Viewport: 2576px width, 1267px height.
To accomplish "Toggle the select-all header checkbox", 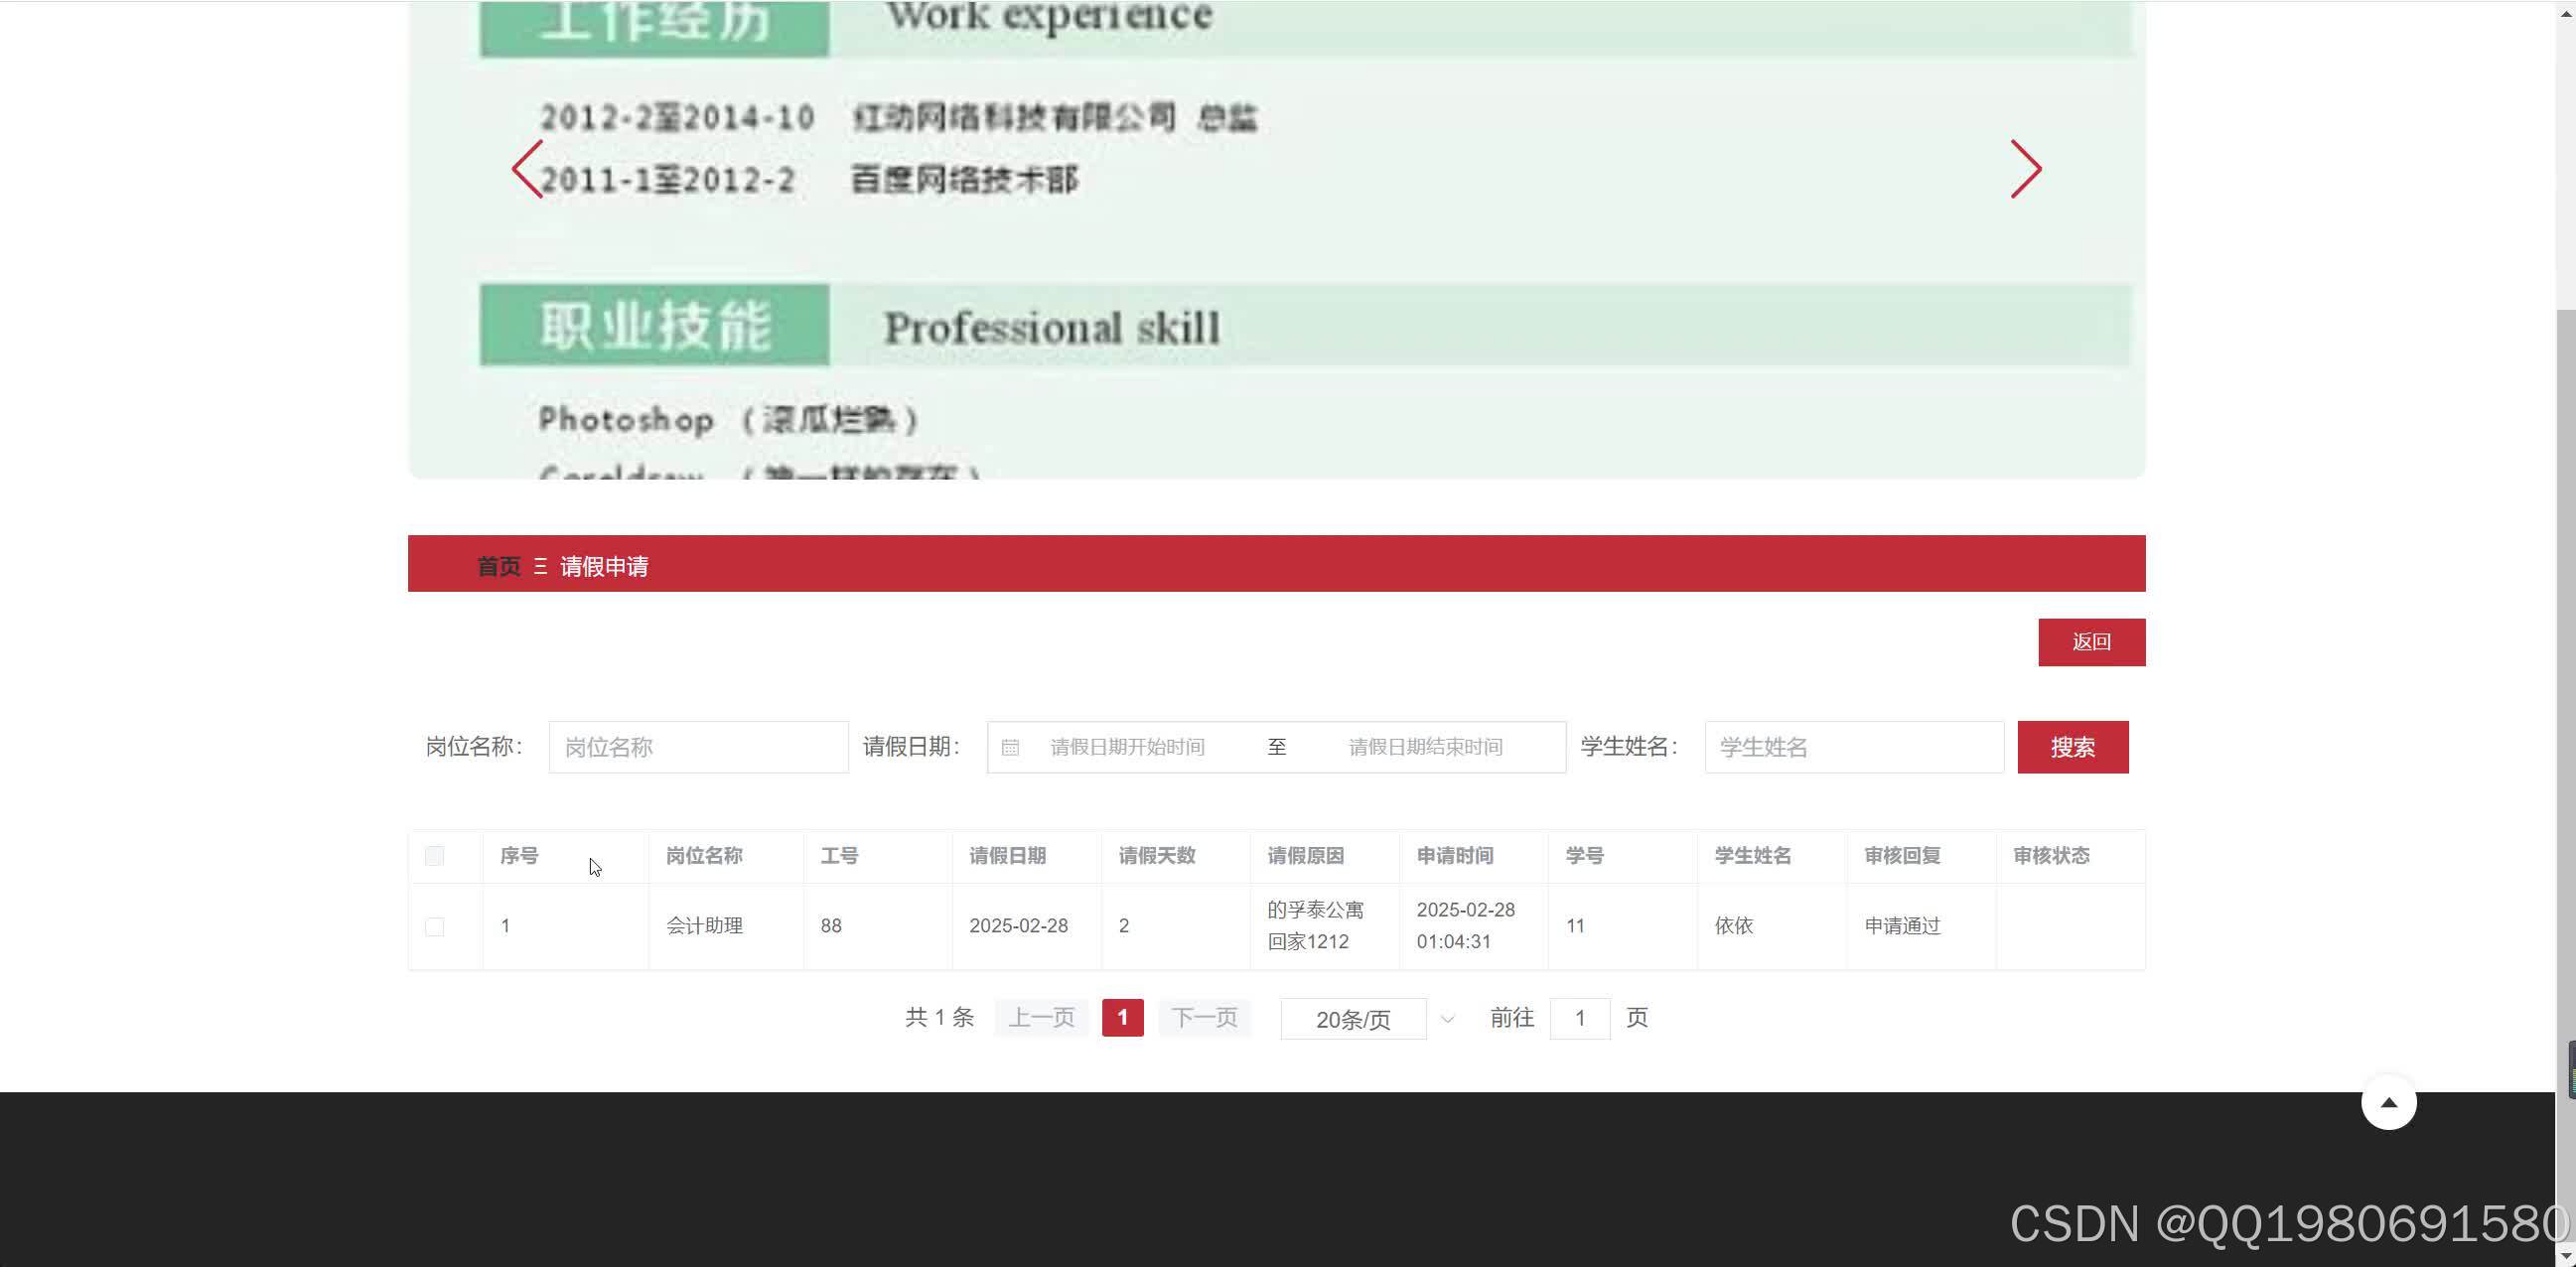I will point(434,856).
